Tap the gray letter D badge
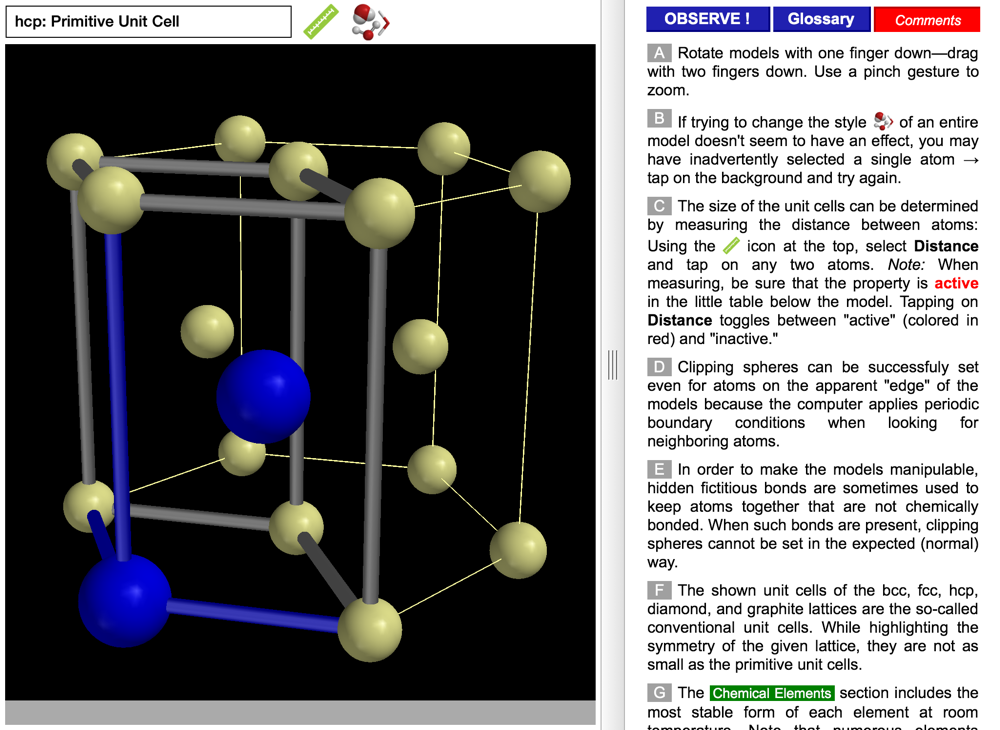Viewport: 1000px width, 730px height. 658,367
